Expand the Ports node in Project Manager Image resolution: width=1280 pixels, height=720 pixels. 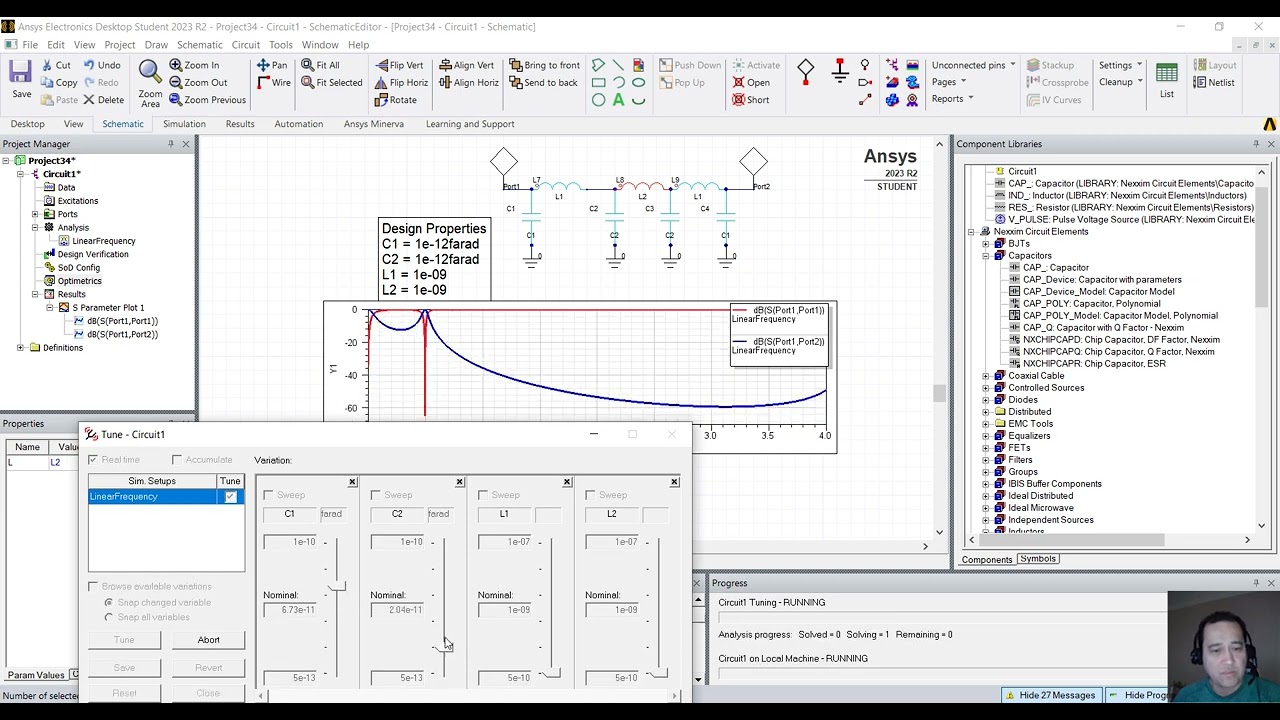[35, 214]
